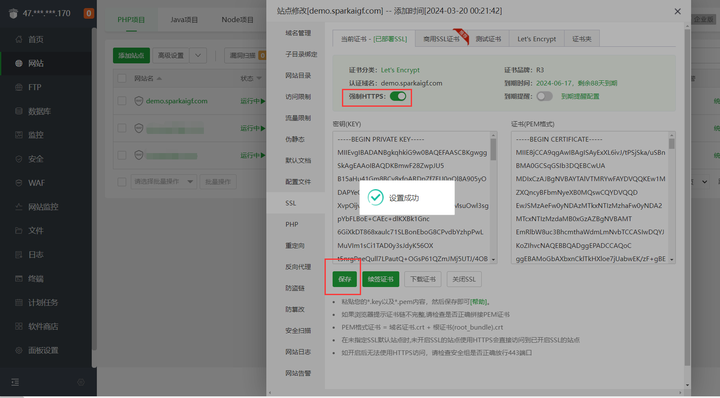Open the database icon in sidebar
The width and height of the screenshot is (720, 398).
(19, 111)
